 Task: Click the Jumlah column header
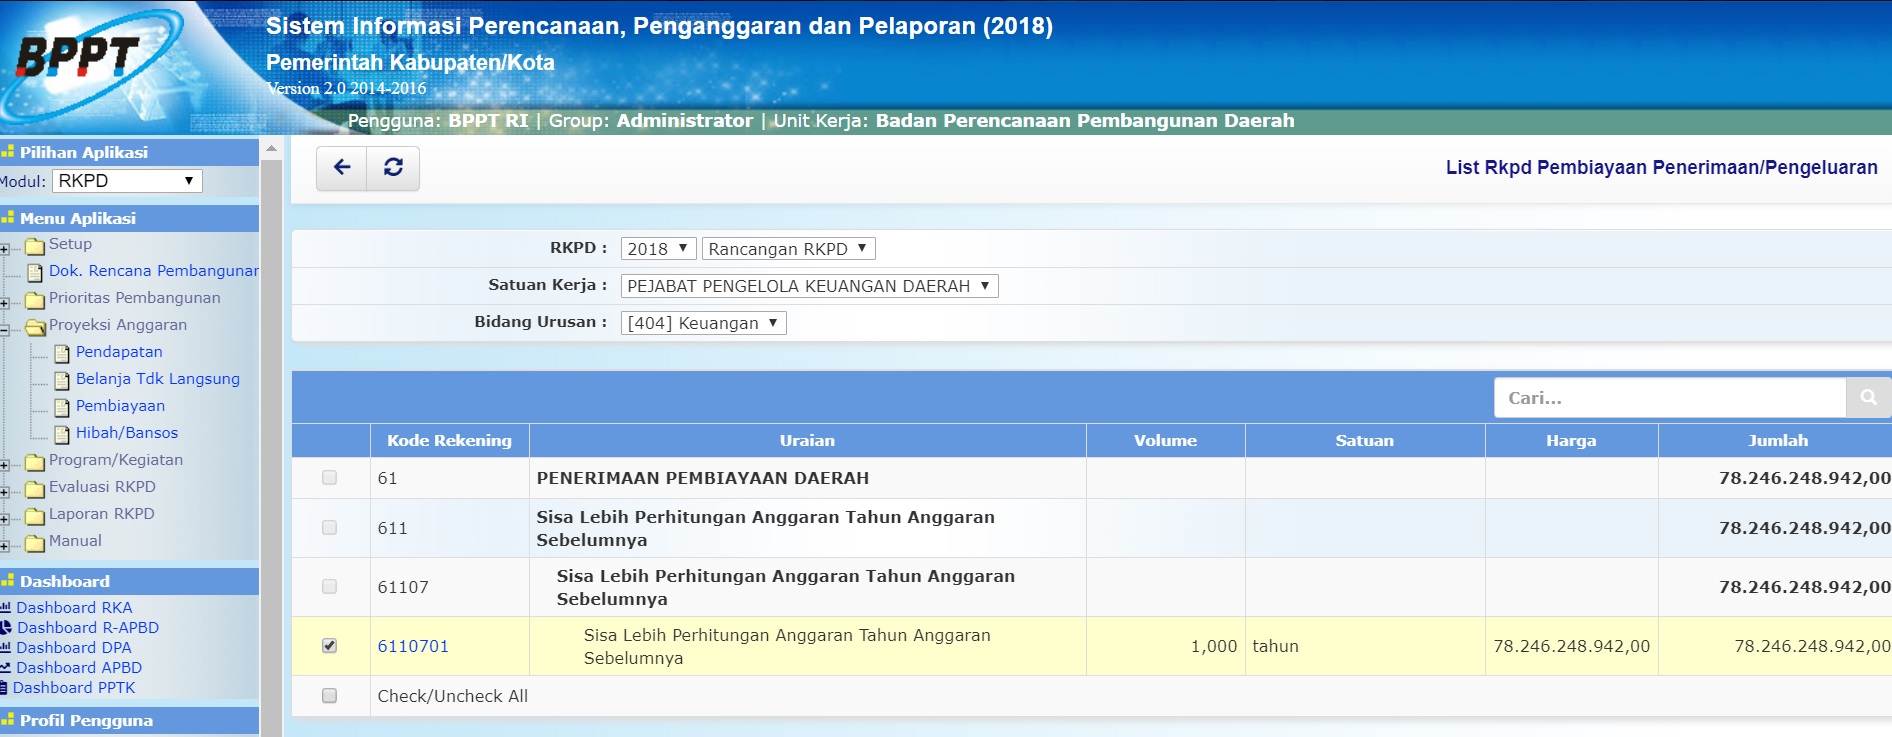pos(1777,440)
